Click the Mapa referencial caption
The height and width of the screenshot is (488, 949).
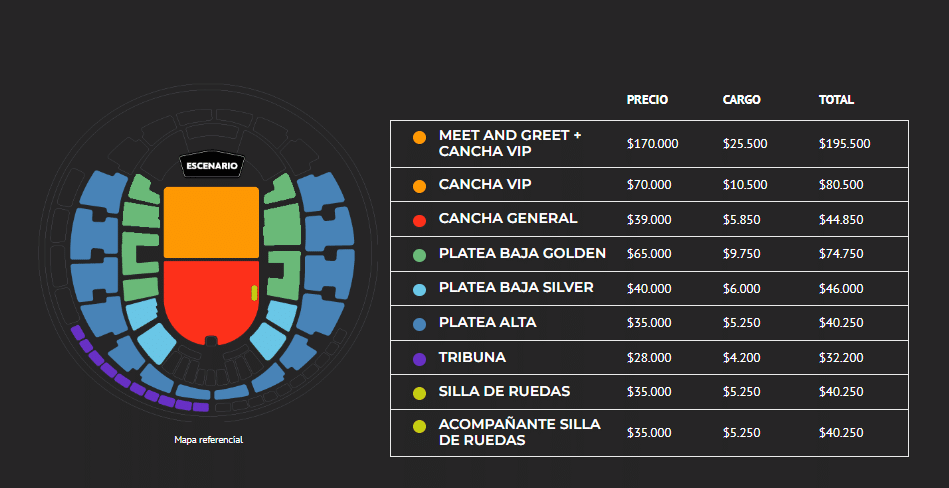click(x=209, y=440)
